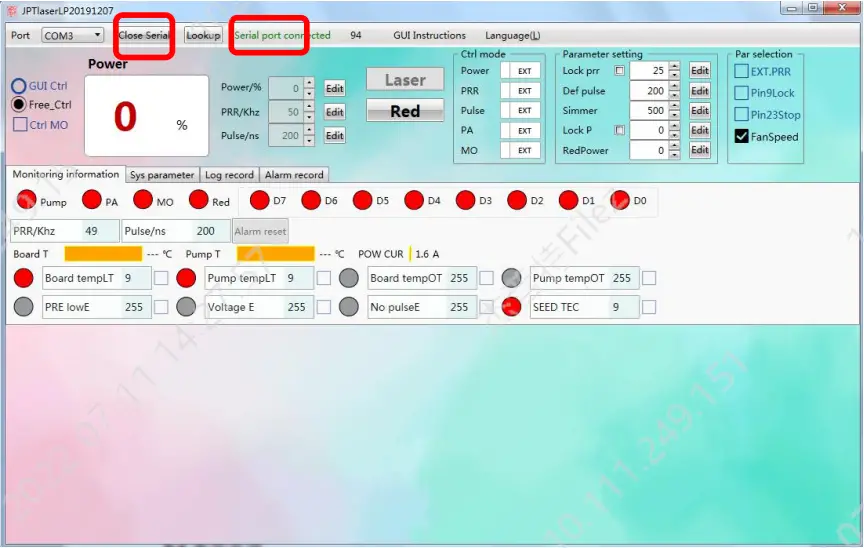864x548 pixels.
Task: Click the Board T orange temperature bar
Action: coord(103,254)
